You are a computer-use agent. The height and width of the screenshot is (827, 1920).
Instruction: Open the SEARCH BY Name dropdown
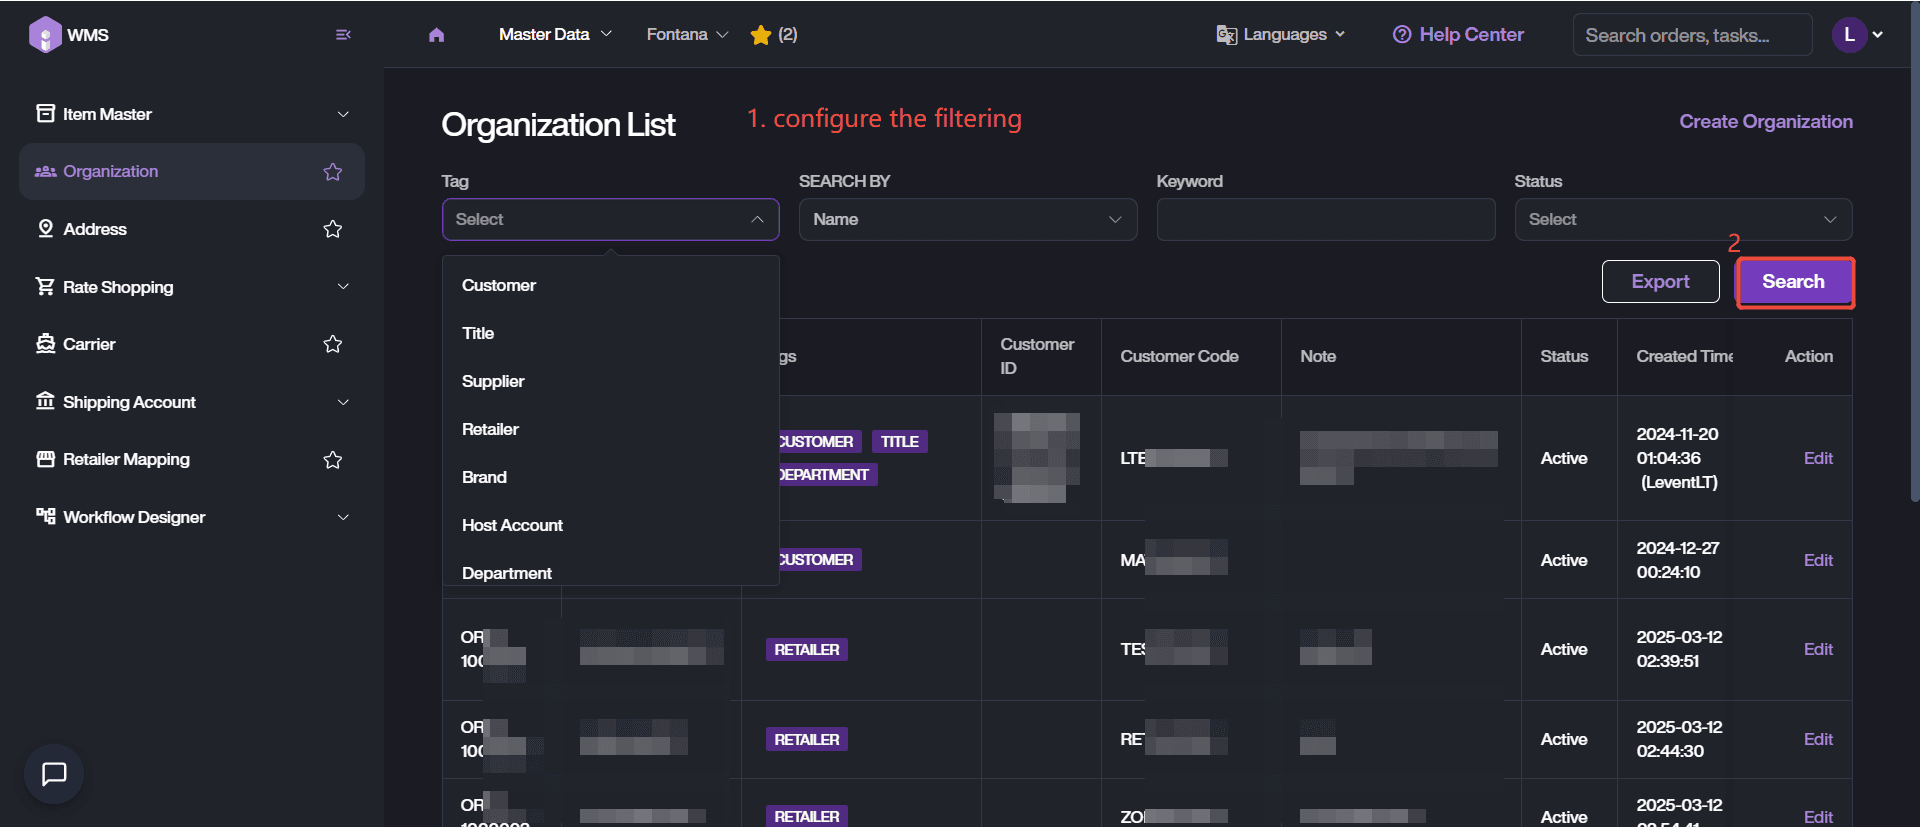pyautogui.click(x=967, y=219)
